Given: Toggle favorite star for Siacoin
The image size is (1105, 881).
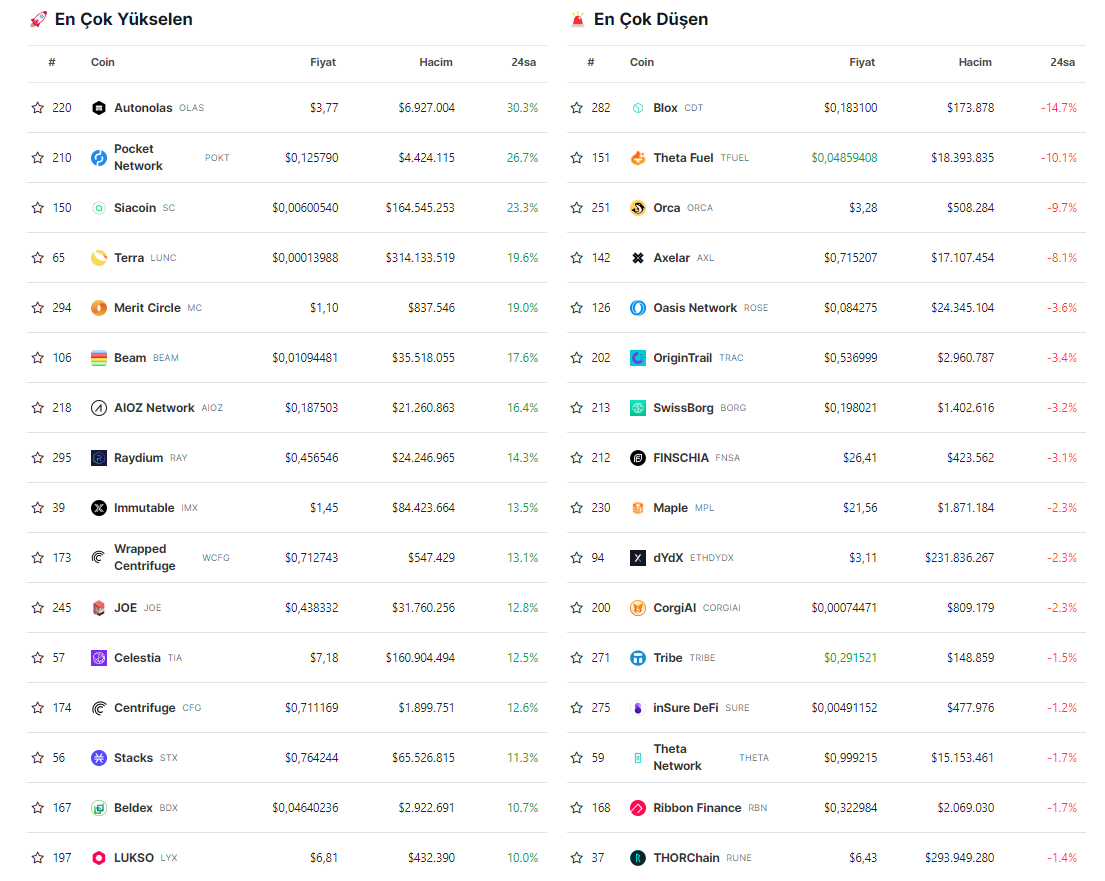Looking at the screenshot, I should click(x=38, y=208).
